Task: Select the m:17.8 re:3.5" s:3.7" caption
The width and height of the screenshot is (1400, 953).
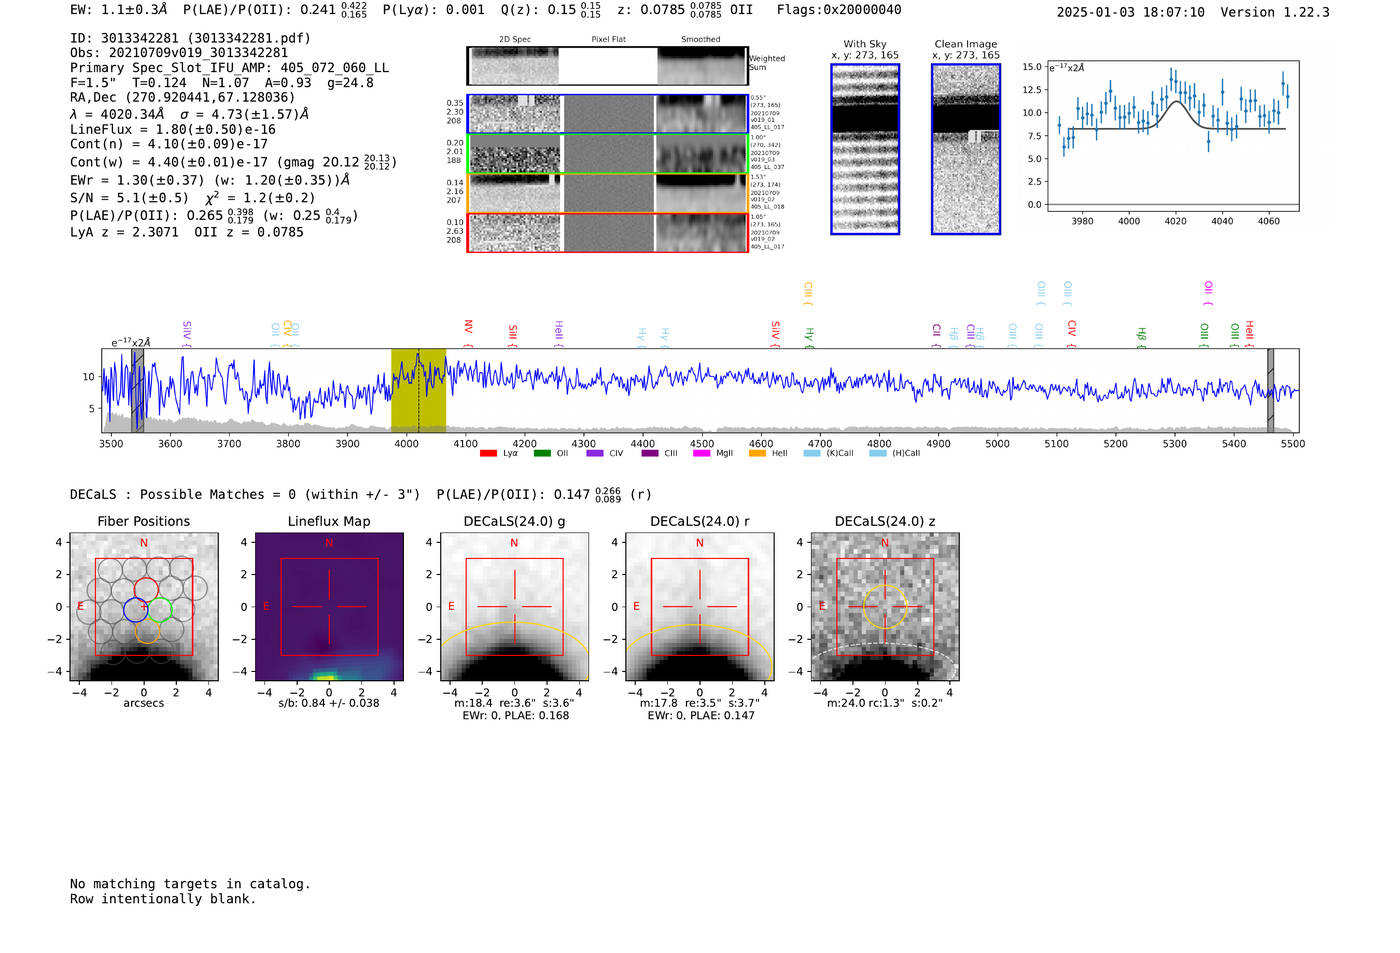Action: [699, 703]
